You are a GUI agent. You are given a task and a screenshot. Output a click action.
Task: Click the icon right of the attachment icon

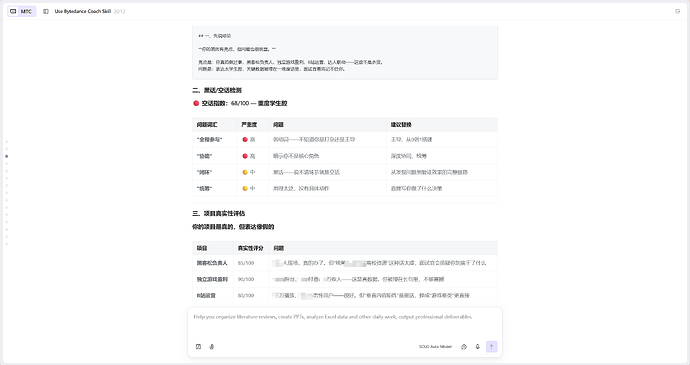tap(212, 347)
